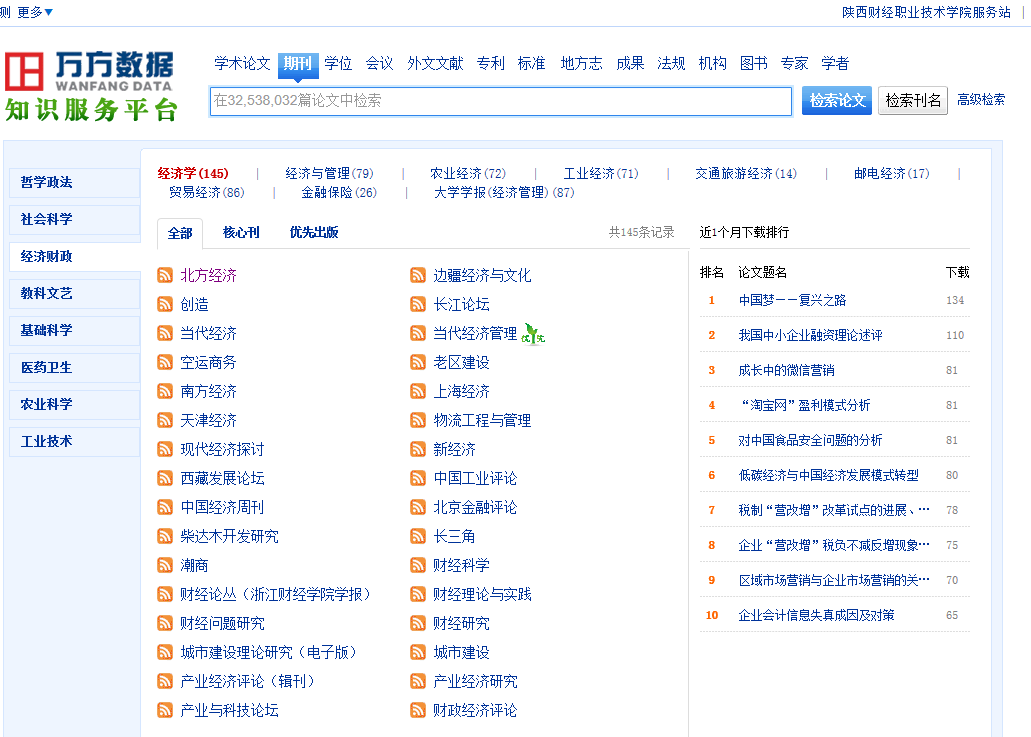1031x737 pixels.
Task: Click RSS icon beside 上海经济
Action: pyautogui.click(x=418, y=391)
